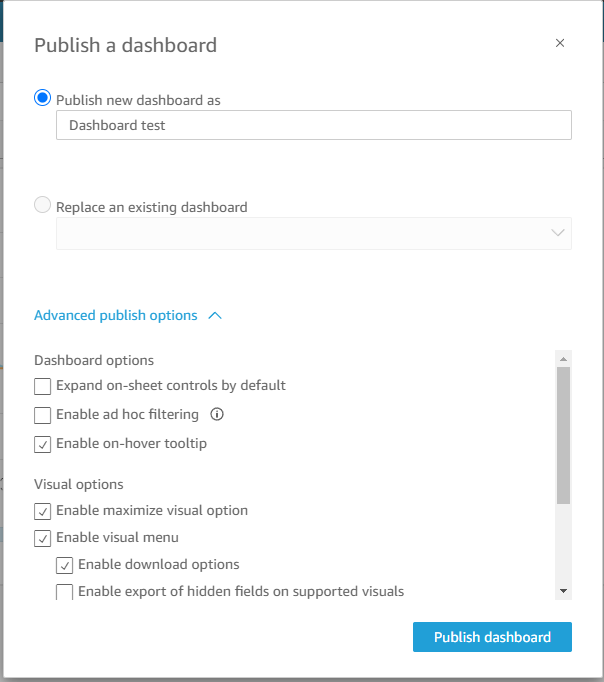Open the existing dashboard dropdown
The height and width of the screenshot is (682, 604).
[314, 233]
